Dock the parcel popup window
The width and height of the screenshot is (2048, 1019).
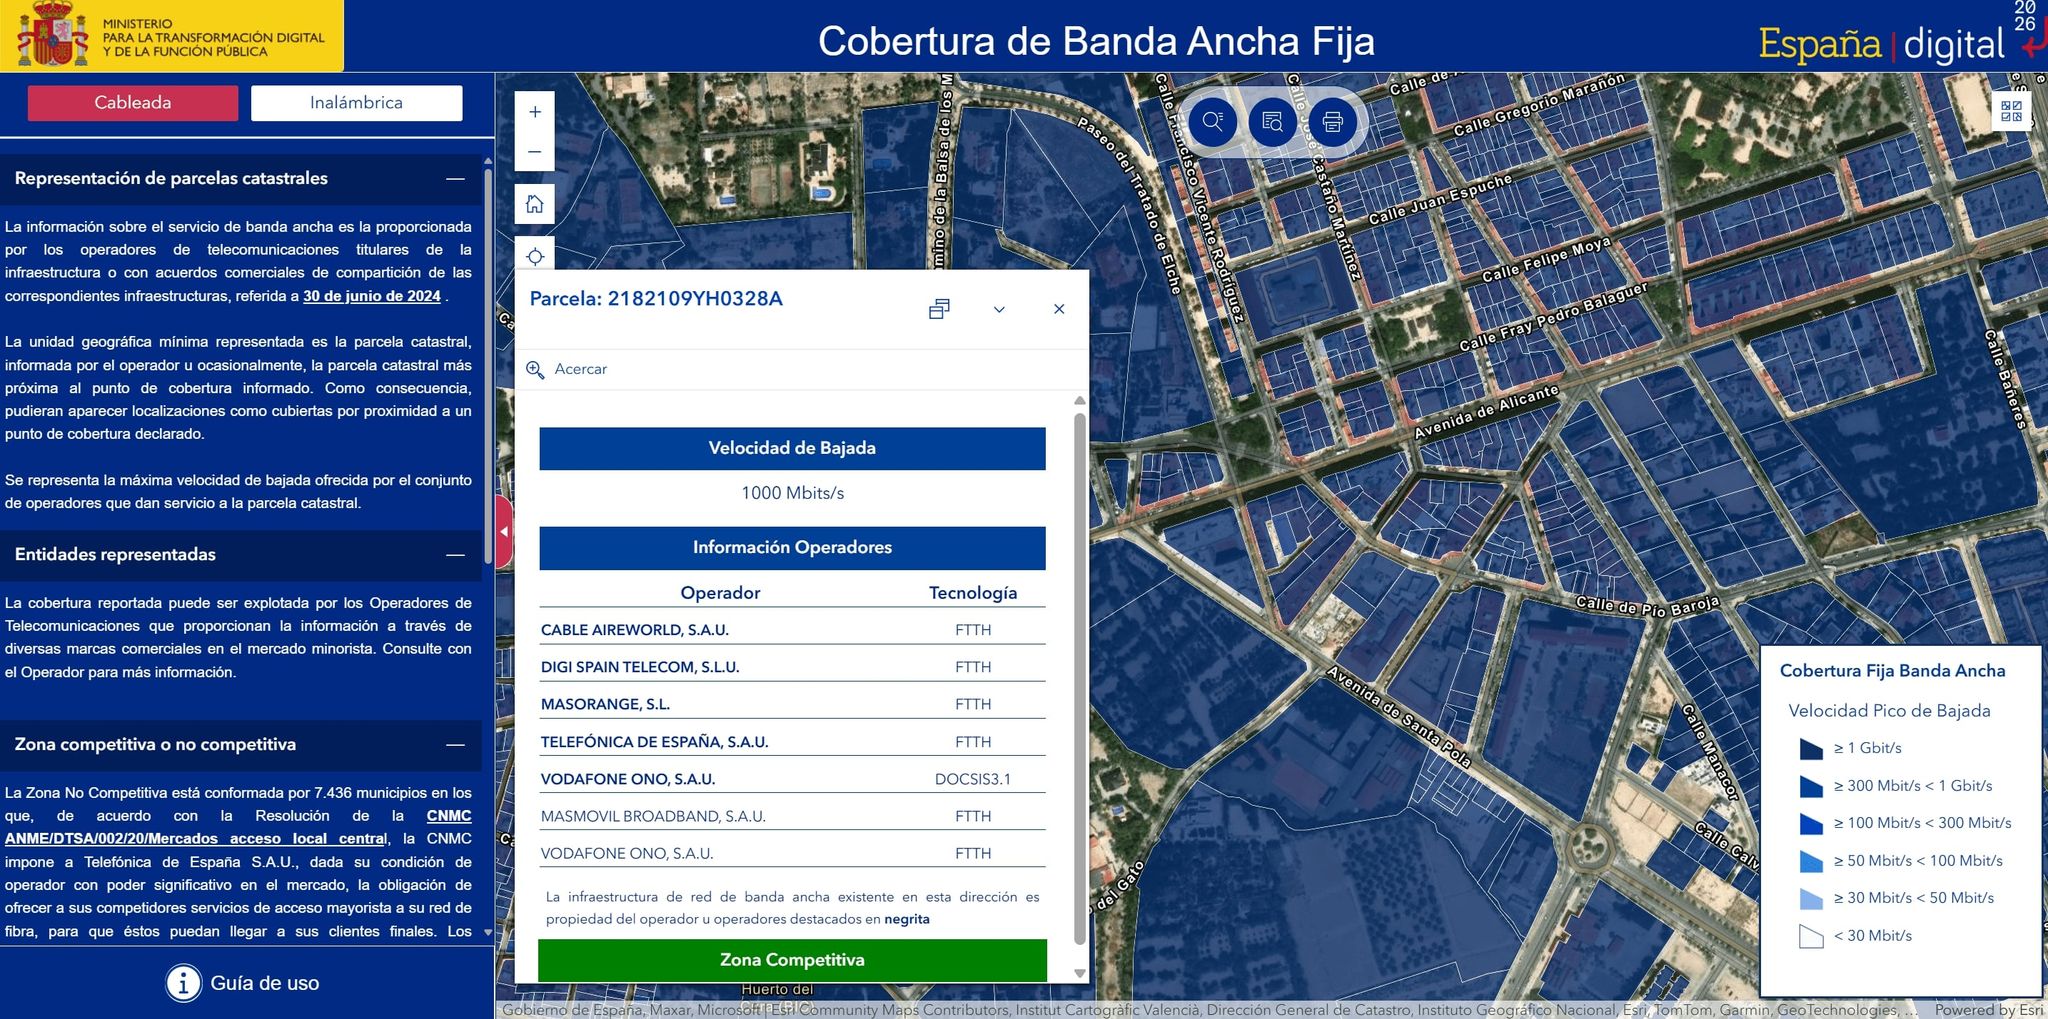(x=939, y=309)
